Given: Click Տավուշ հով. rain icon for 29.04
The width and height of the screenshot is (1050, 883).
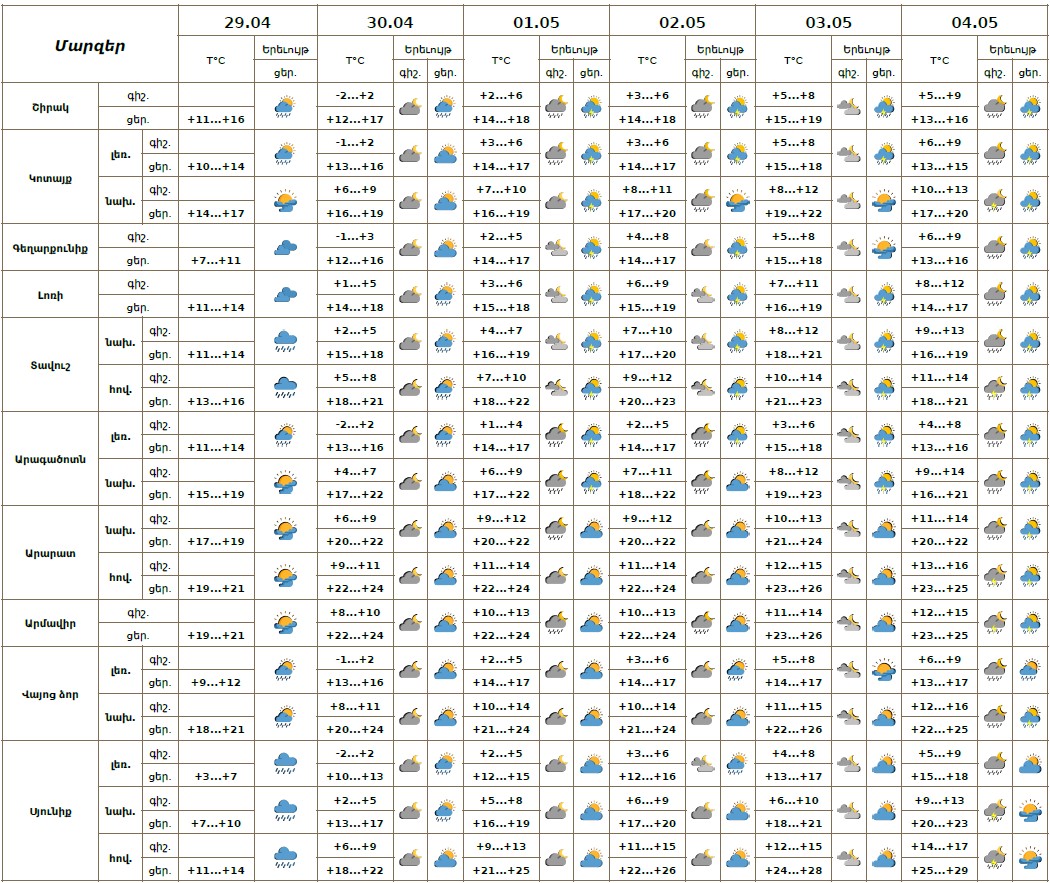Looking at the screenshot, I should click(285, 389).
